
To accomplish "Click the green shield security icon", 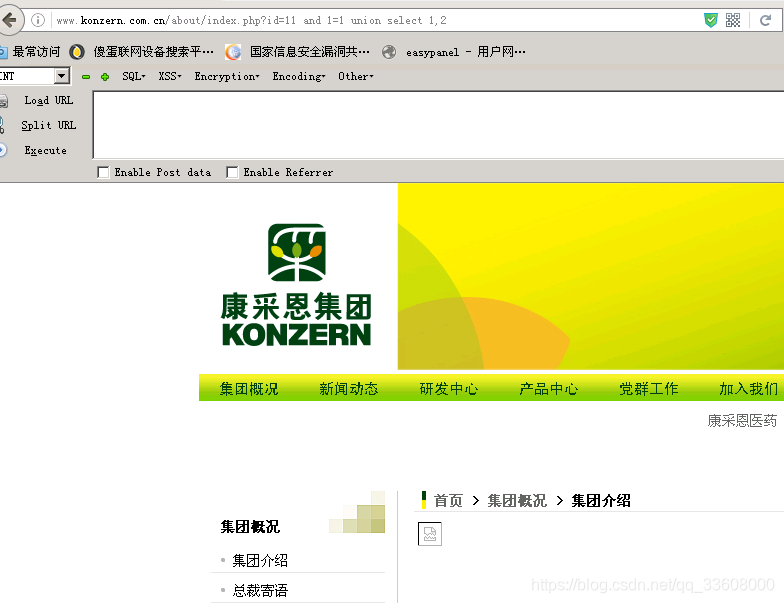I will (710, 20).
